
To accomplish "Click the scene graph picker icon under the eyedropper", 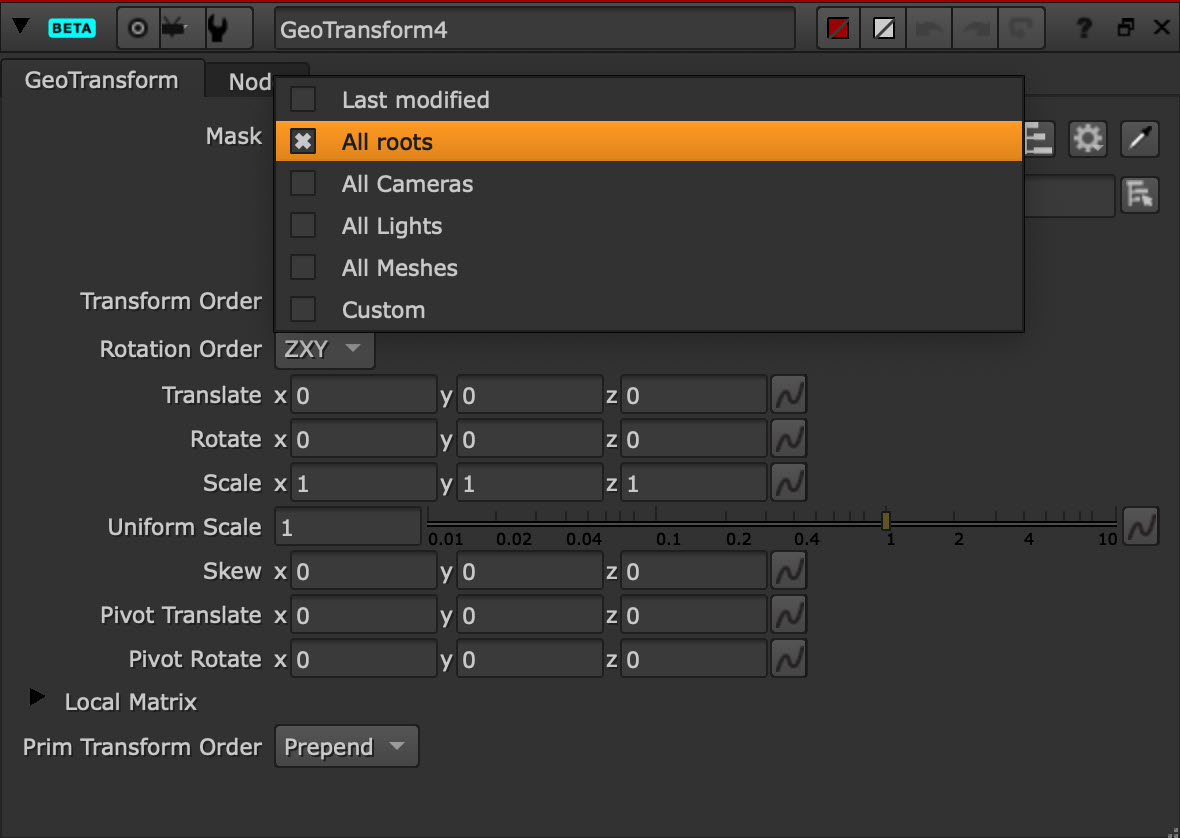I will [x=1140, y=195].
